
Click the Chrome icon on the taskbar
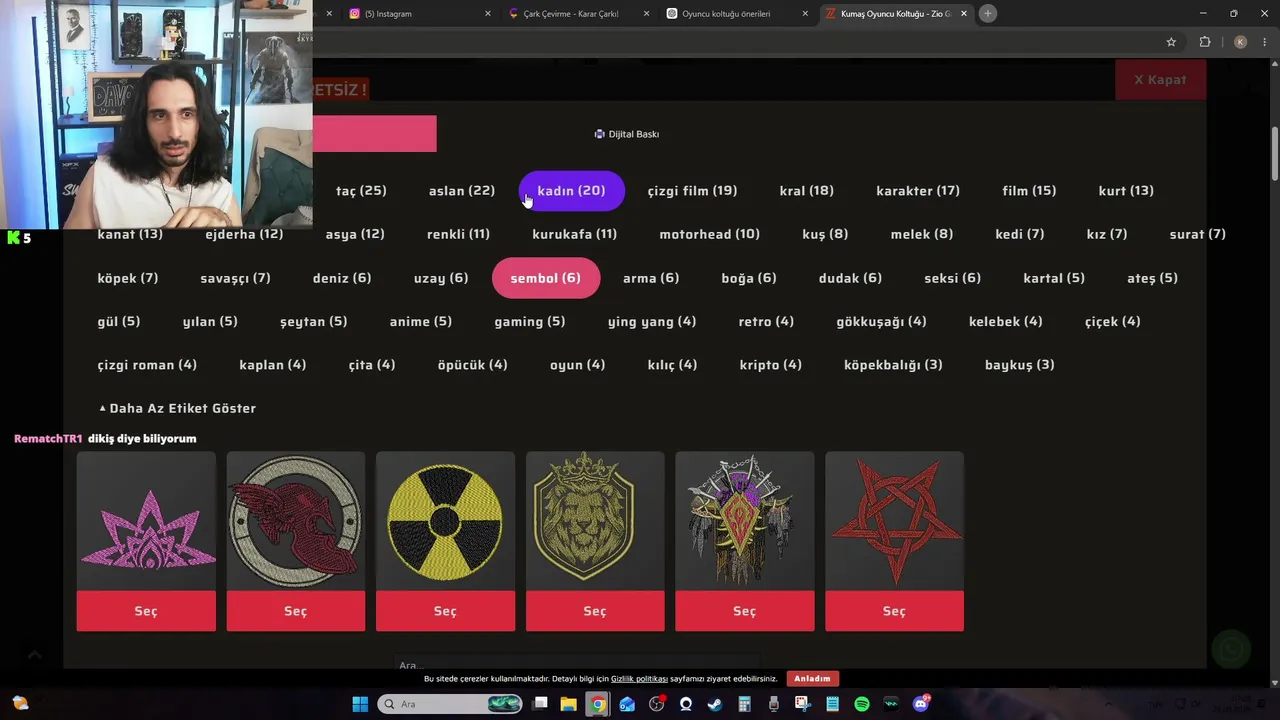click(597, 704)
